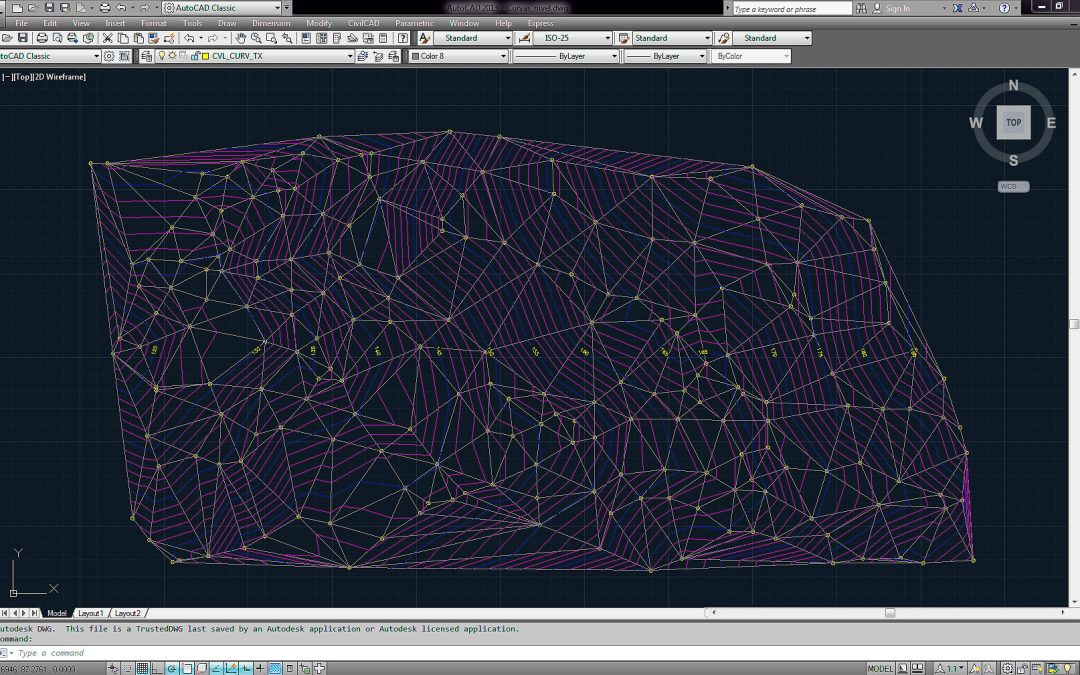The height and width of the screenshot is (675, 1080).
Task: Select the Cut scissors icon
Action: coord(108,38)
